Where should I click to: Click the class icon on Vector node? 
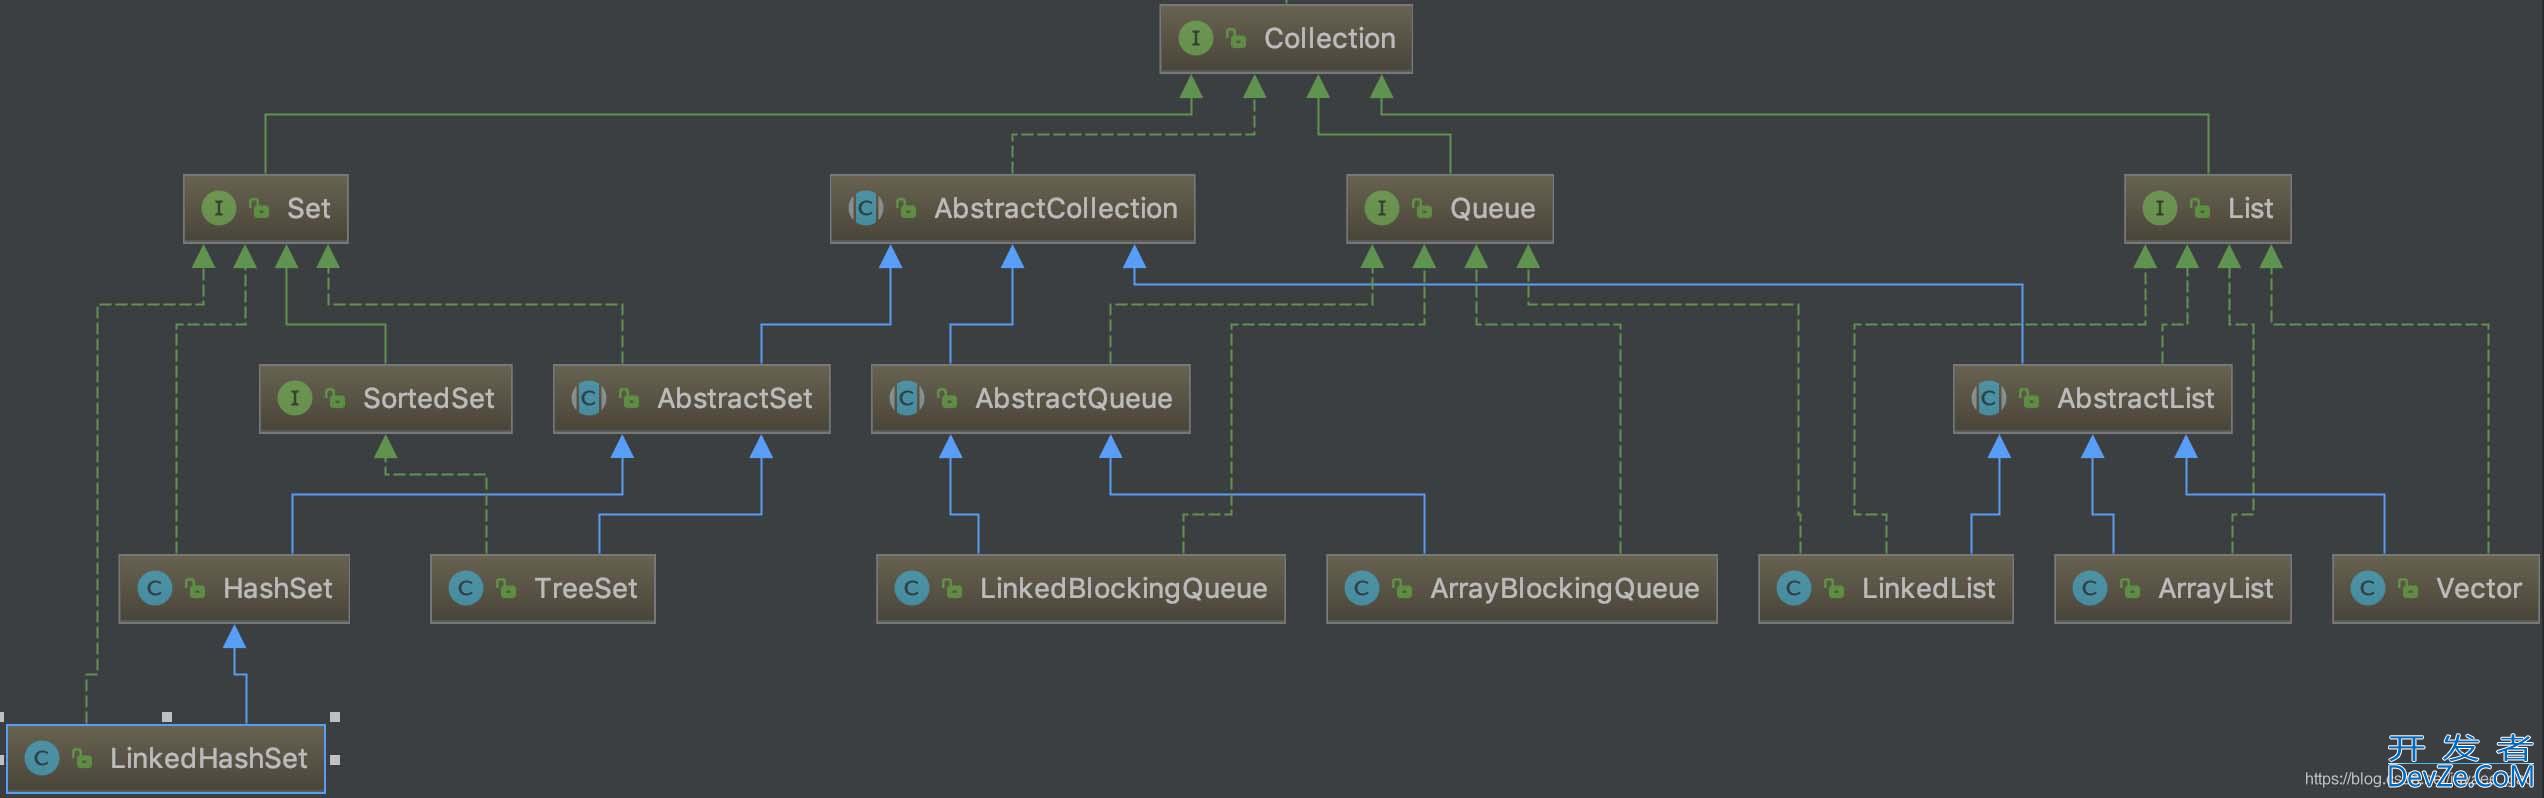pos(2367,588)
